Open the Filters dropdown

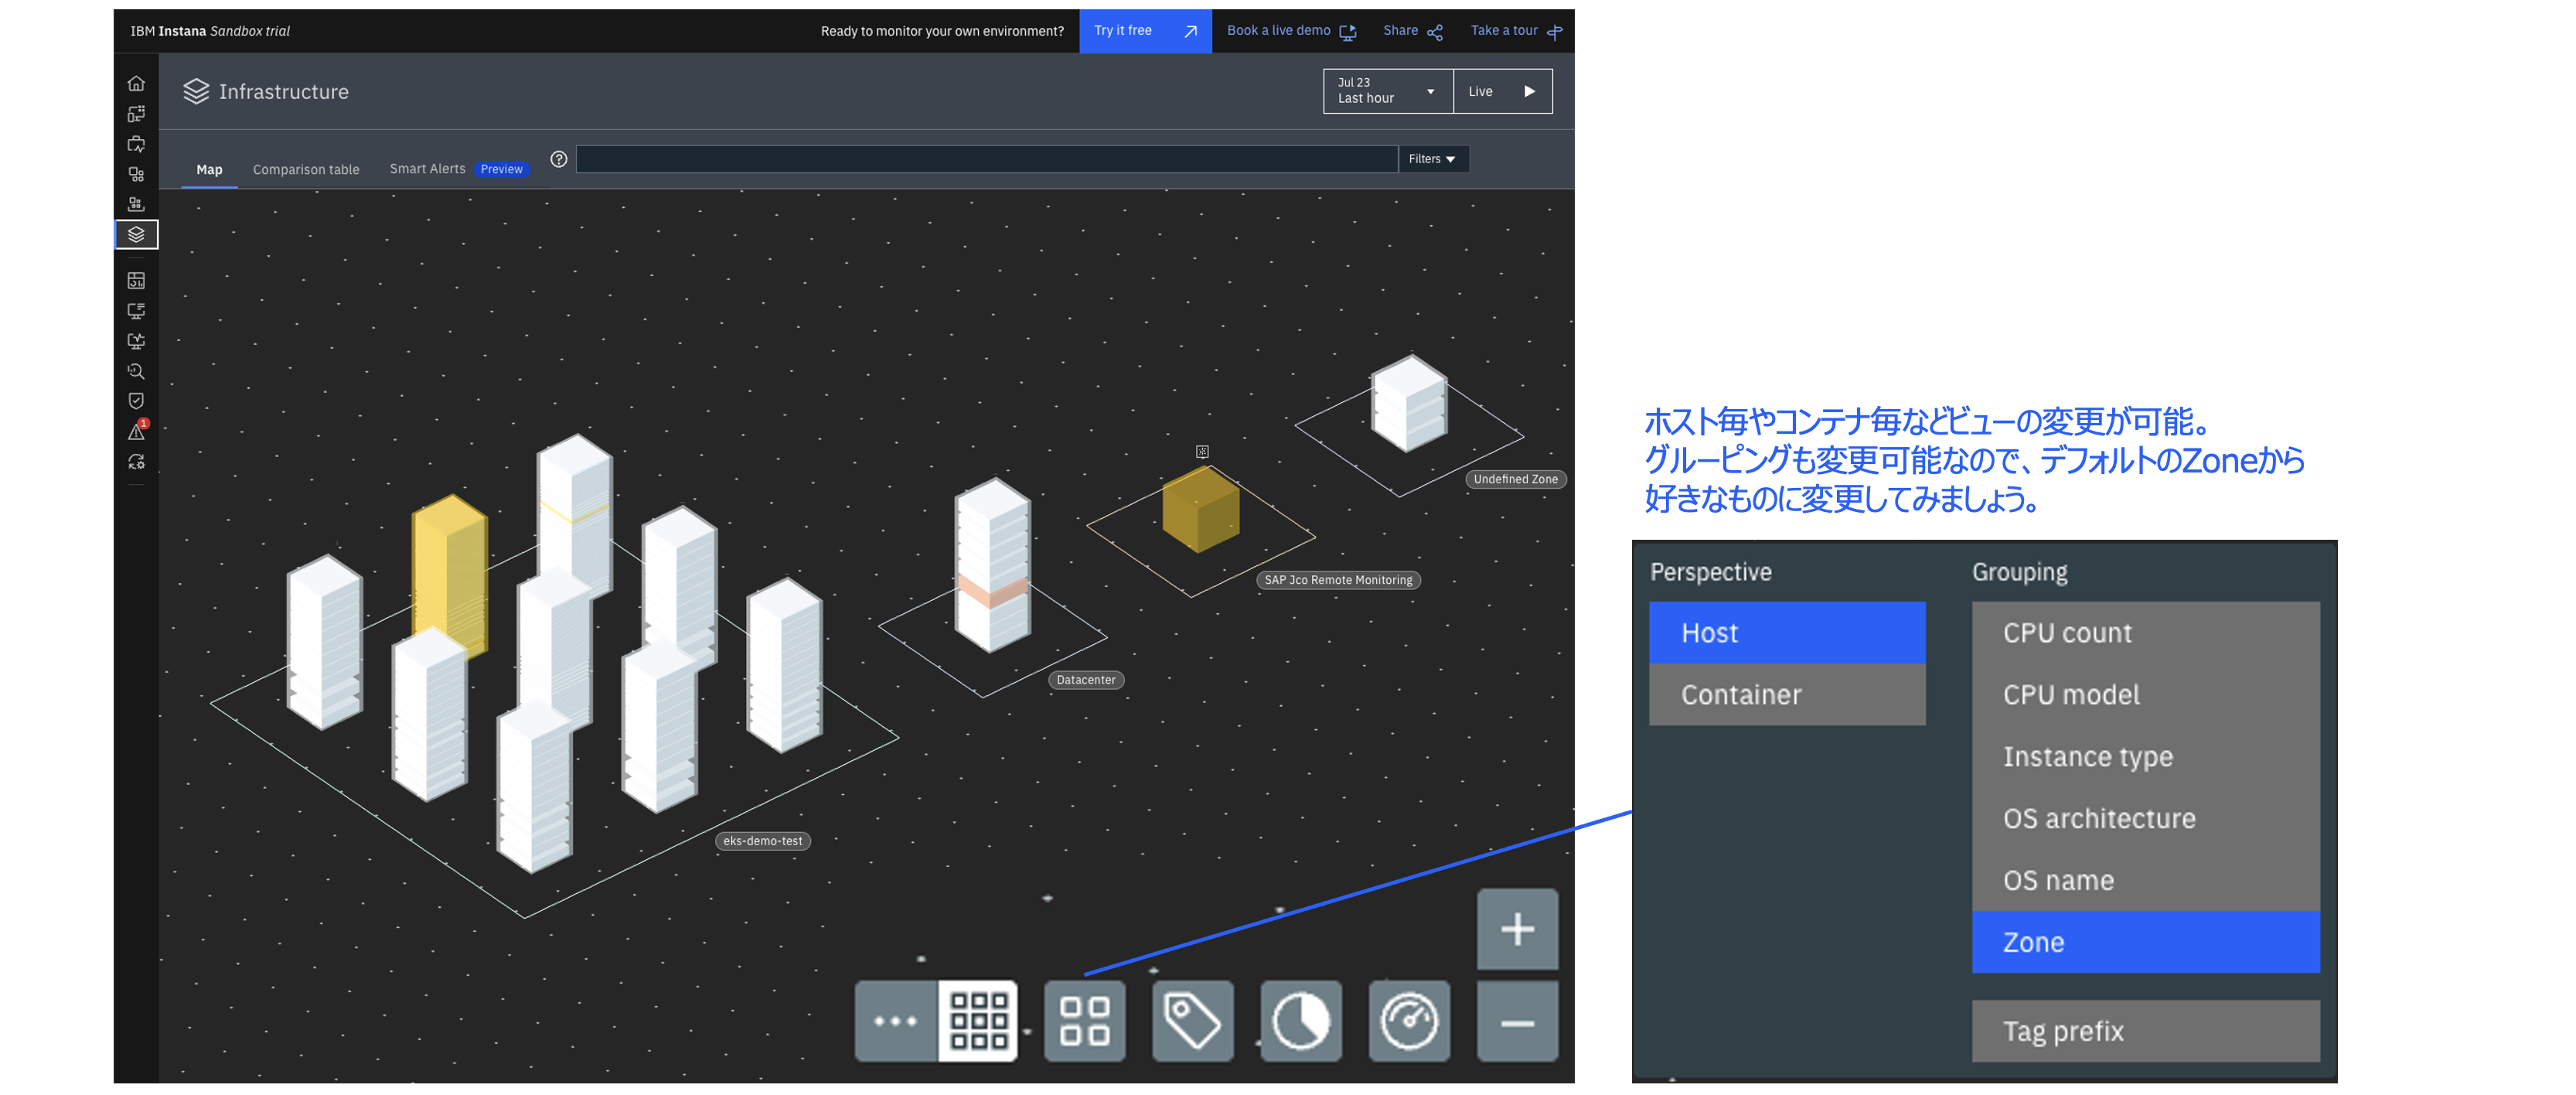click(x=1432, y=159)
